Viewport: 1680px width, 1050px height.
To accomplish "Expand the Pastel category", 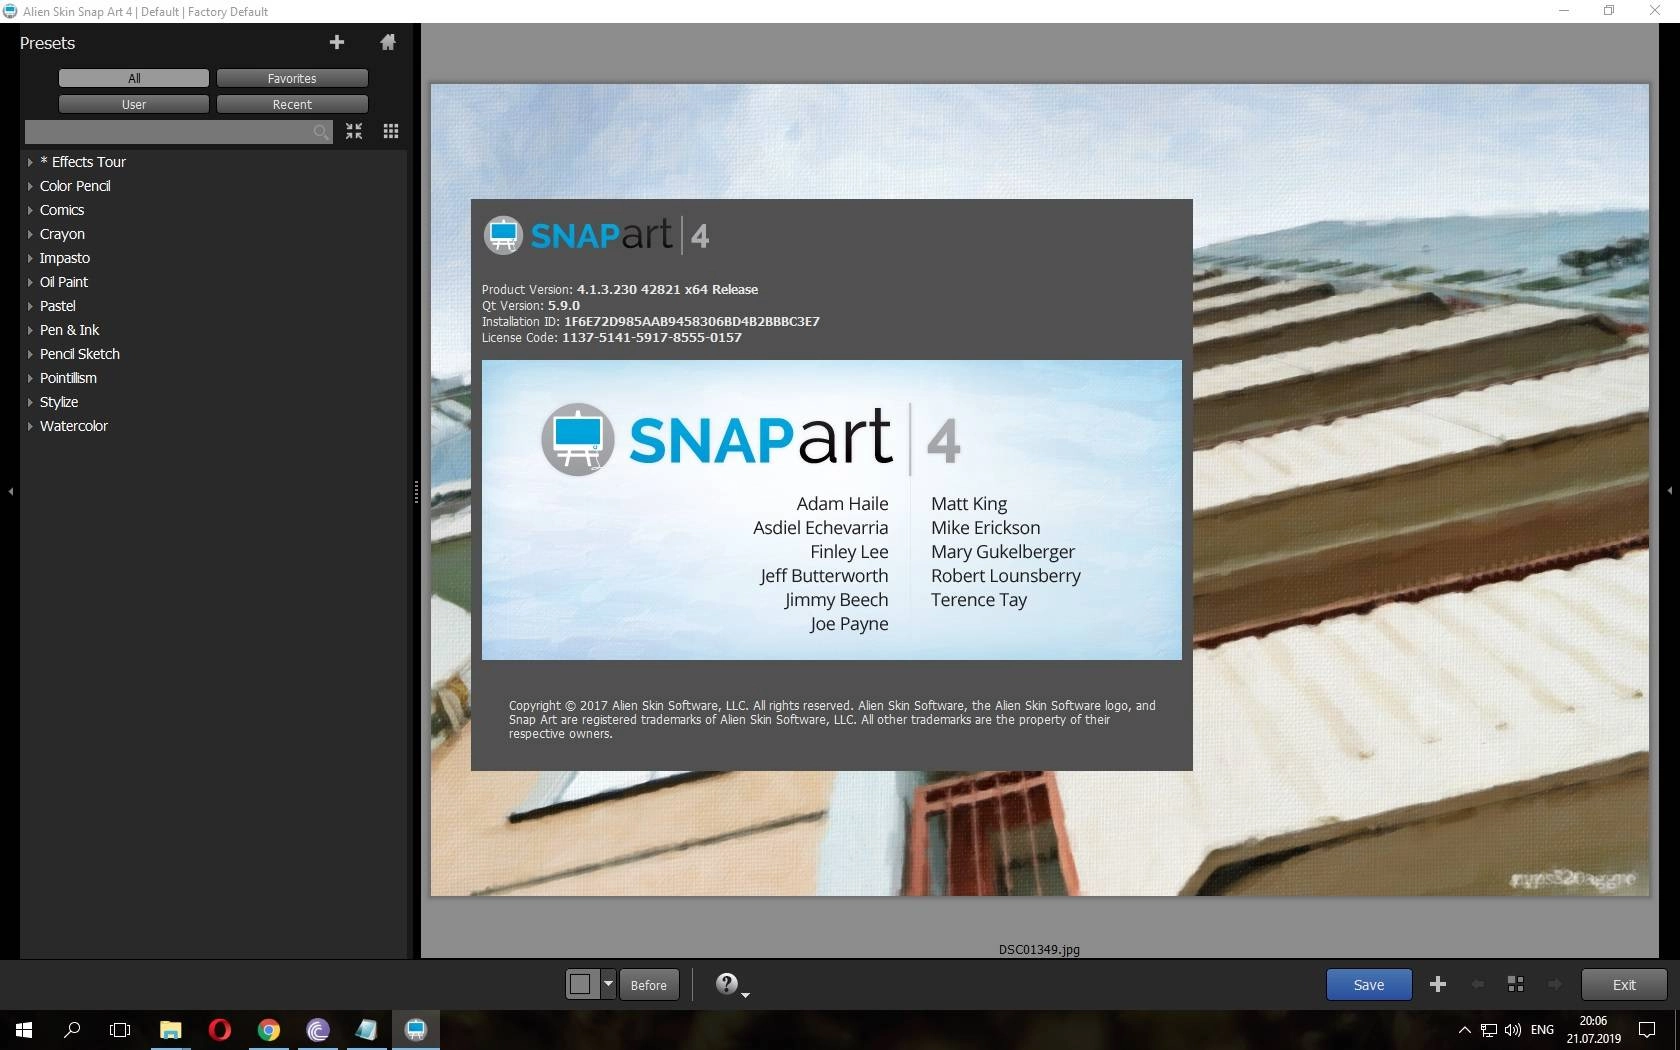I will point(30,306).
